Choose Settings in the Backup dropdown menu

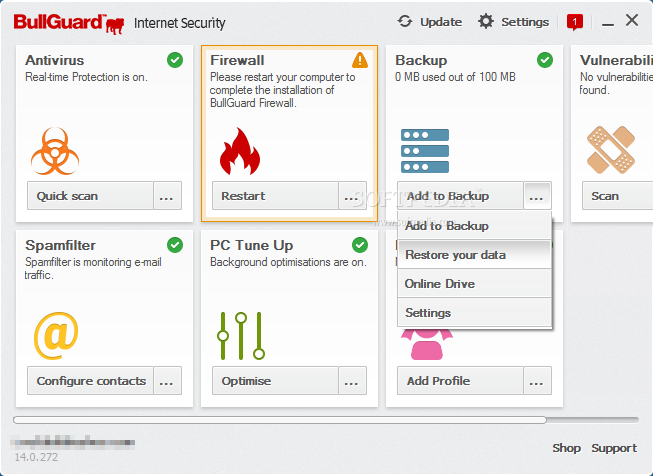point(475,313)
